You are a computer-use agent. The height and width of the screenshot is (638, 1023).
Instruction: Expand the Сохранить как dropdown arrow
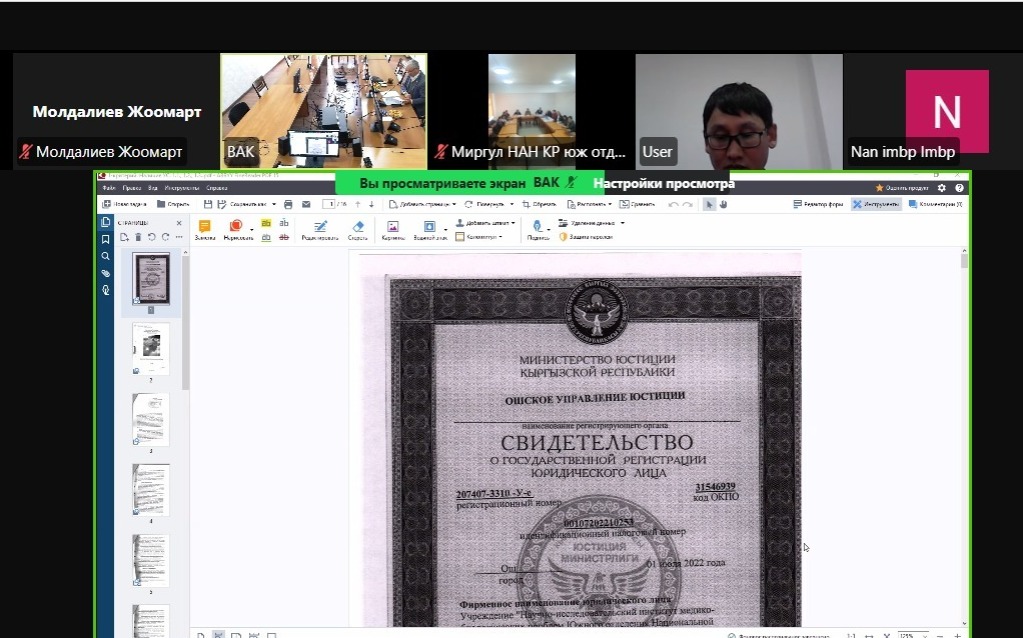click(274, 204)
